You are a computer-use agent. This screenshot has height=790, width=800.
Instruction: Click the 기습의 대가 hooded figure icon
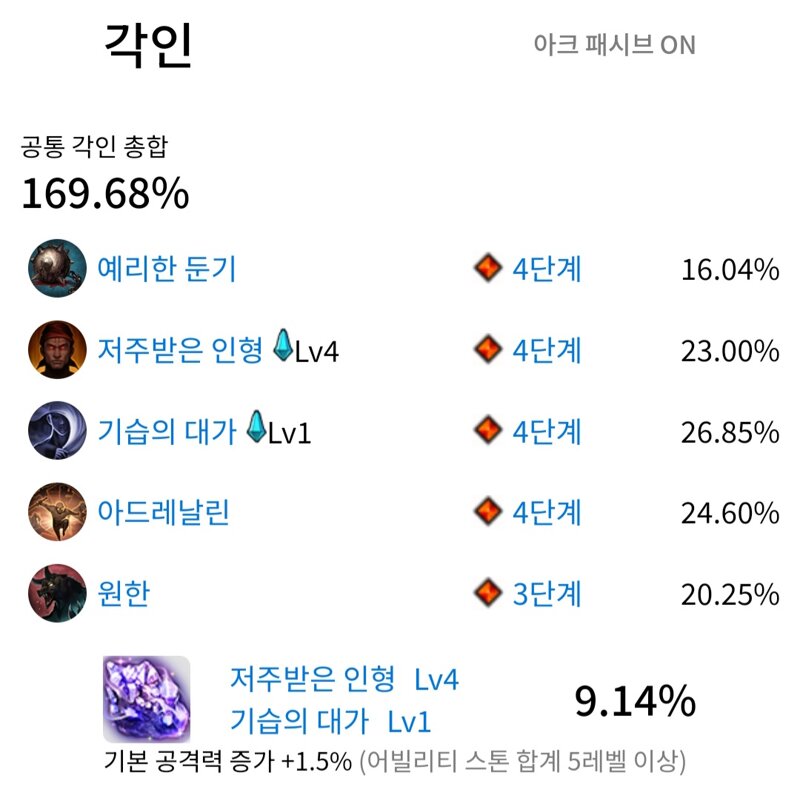coord(57,431)
